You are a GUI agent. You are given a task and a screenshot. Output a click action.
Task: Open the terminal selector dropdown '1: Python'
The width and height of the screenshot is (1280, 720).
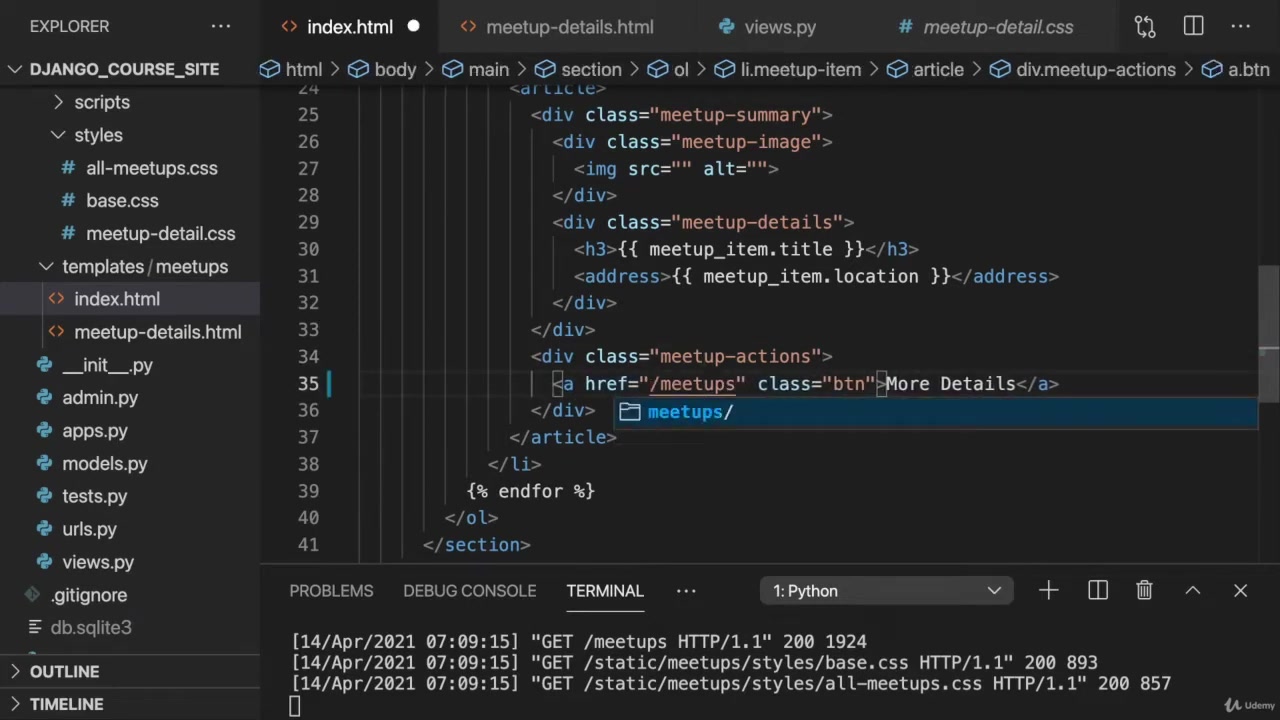tap(886, 591)
